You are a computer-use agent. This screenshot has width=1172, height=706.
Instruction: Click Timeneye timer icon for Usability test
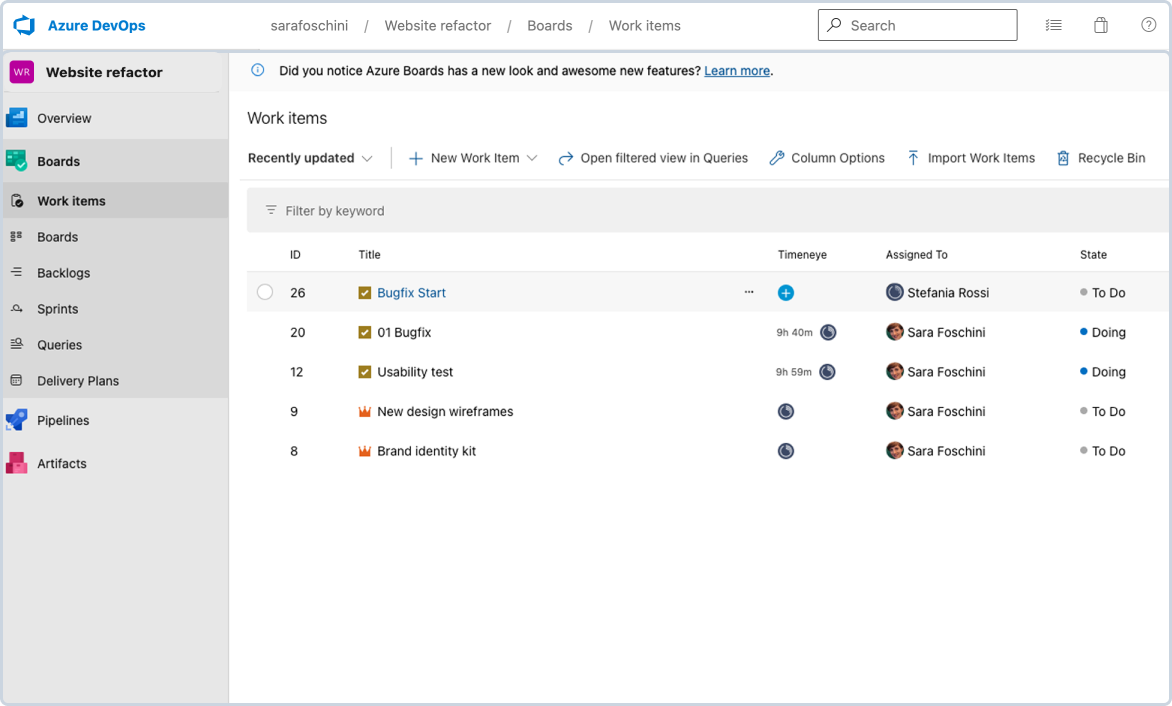(x=827, y=372)
